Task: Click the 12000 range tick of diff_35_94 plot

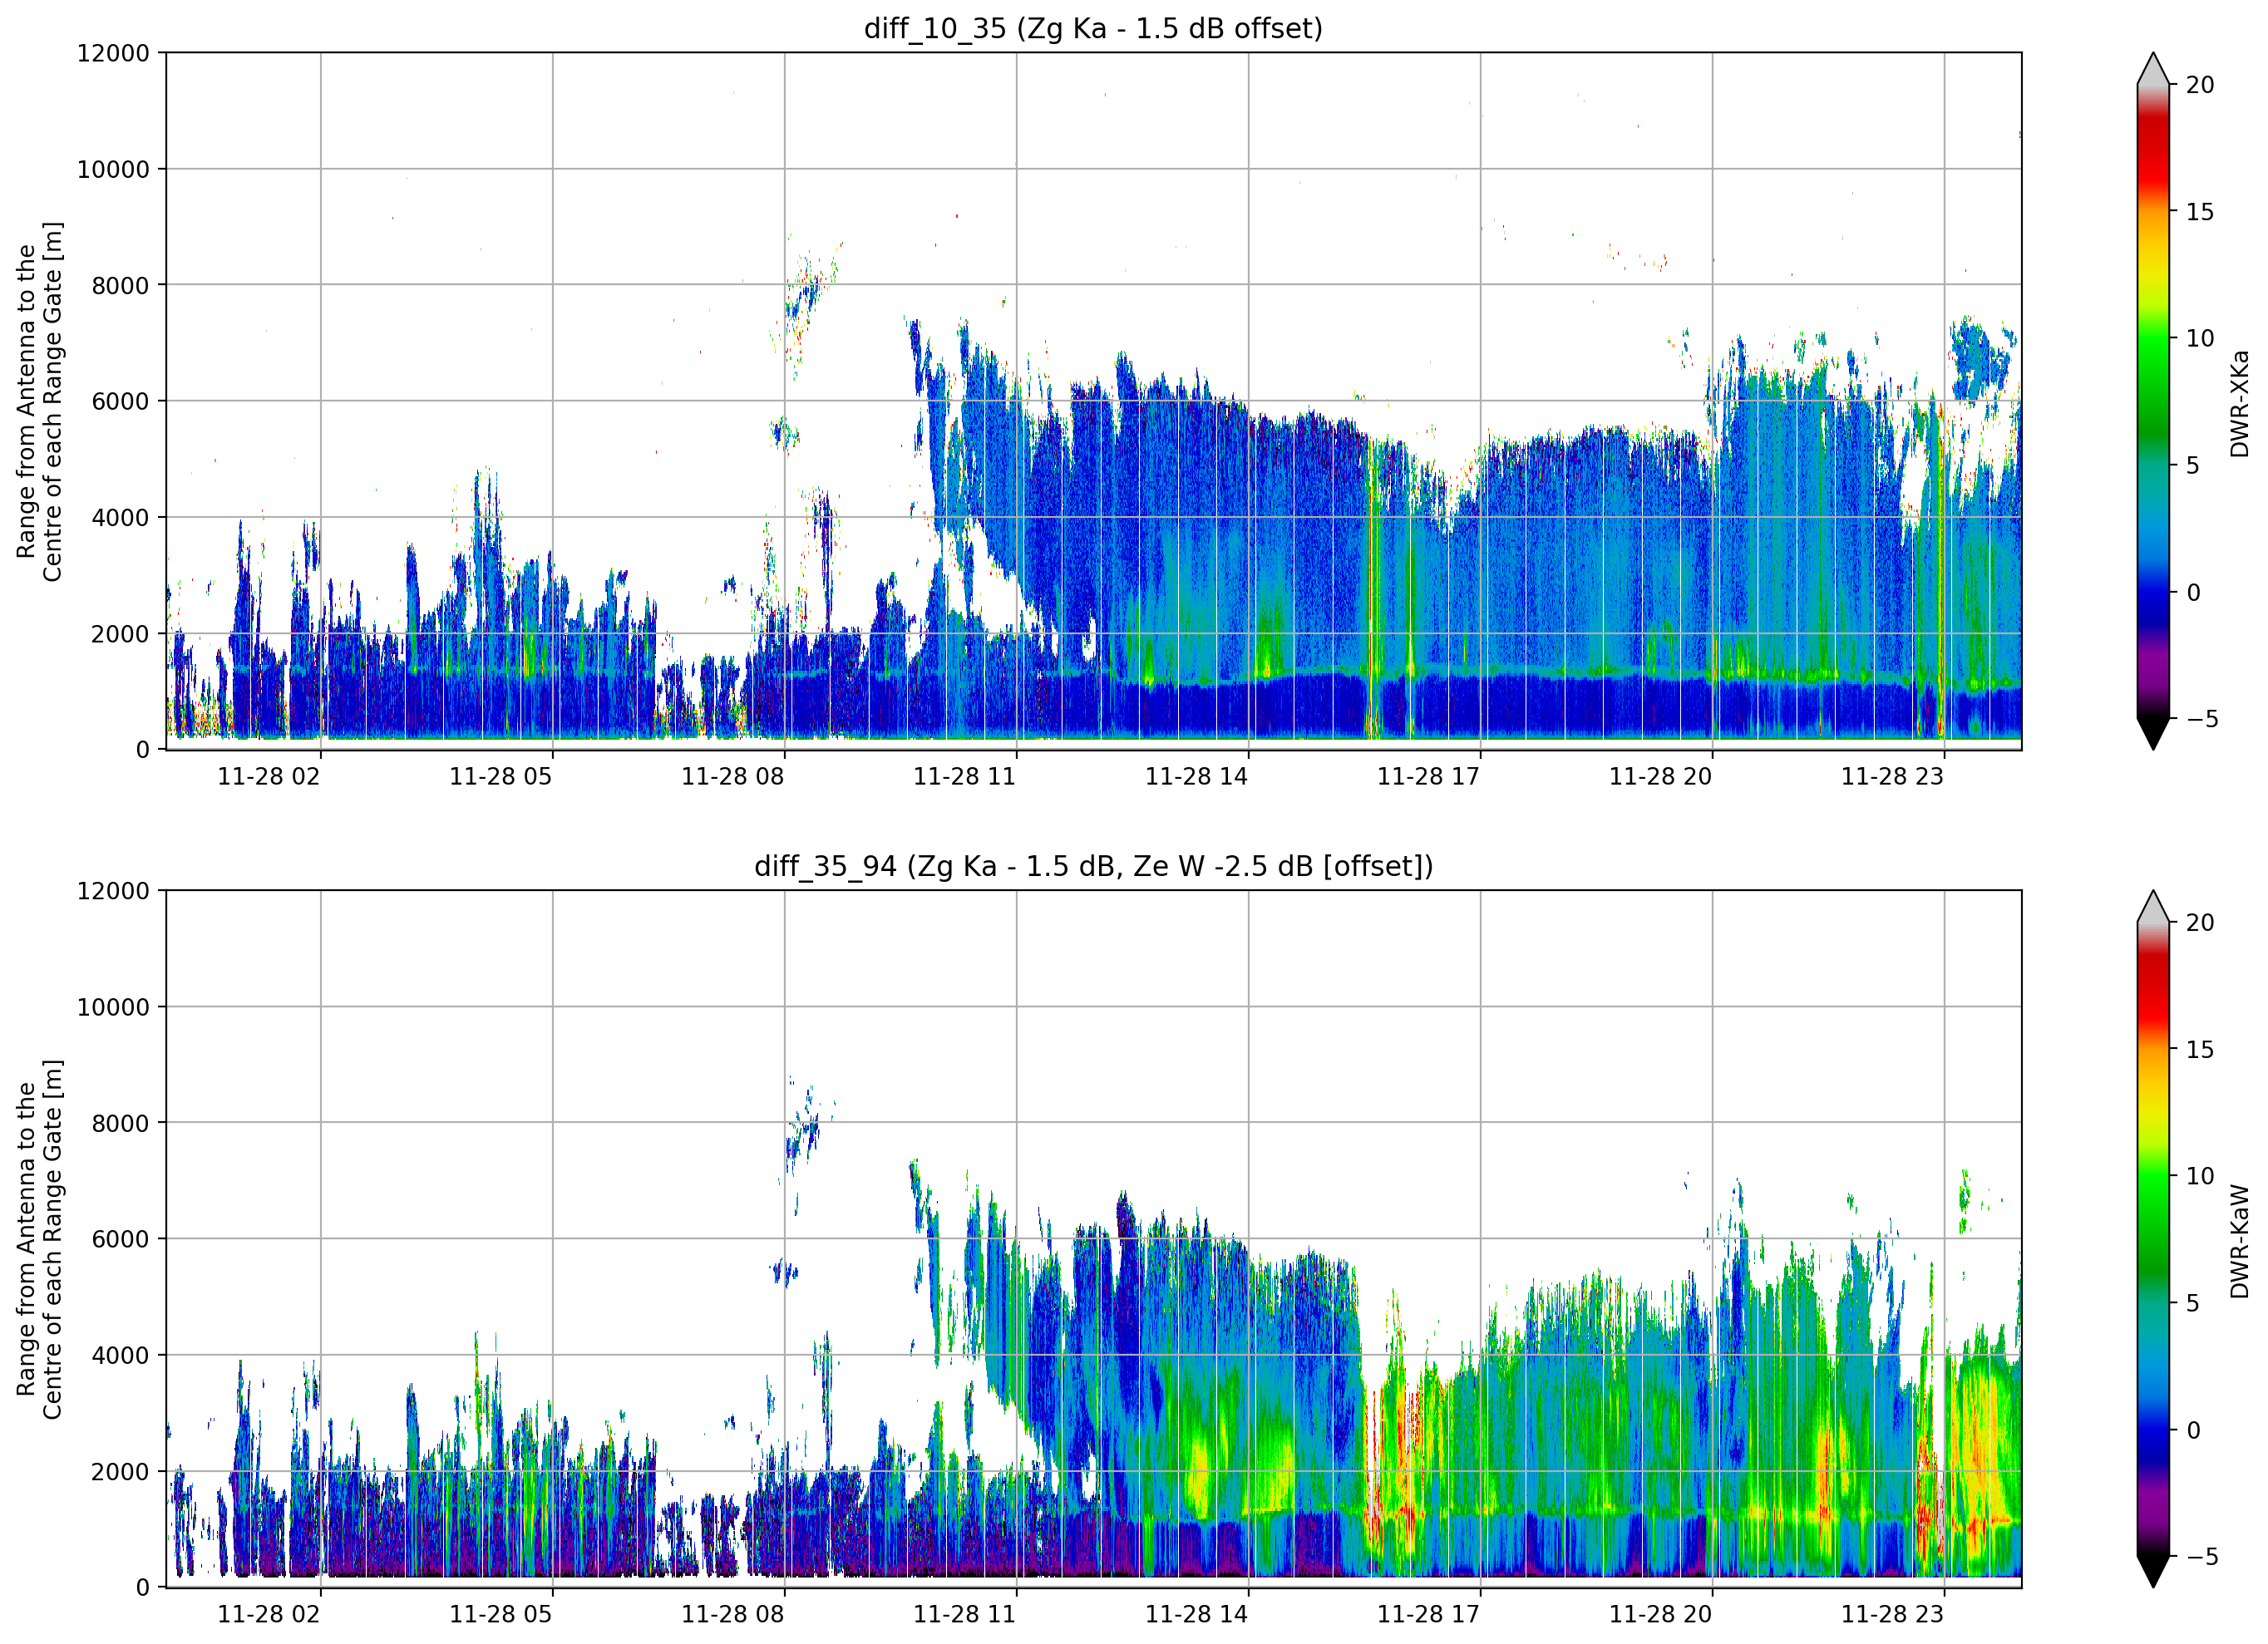Action: (x=113, y=891)
